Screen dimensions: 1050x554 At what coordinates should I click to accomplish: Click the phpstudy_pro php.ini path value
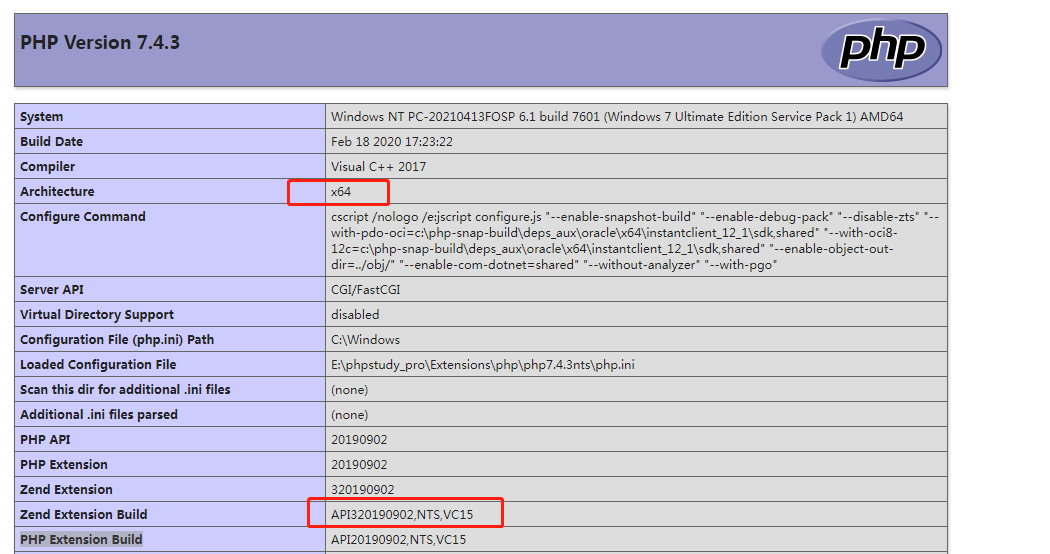pyautogui.click(x=483, y=364)
